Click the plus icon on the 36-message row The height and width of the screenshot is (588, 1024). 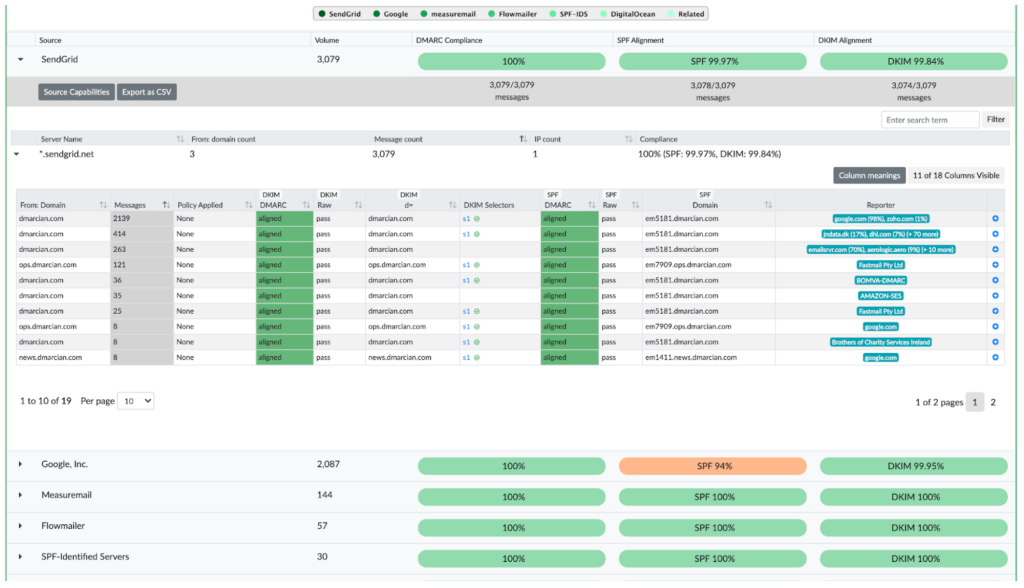995,280
